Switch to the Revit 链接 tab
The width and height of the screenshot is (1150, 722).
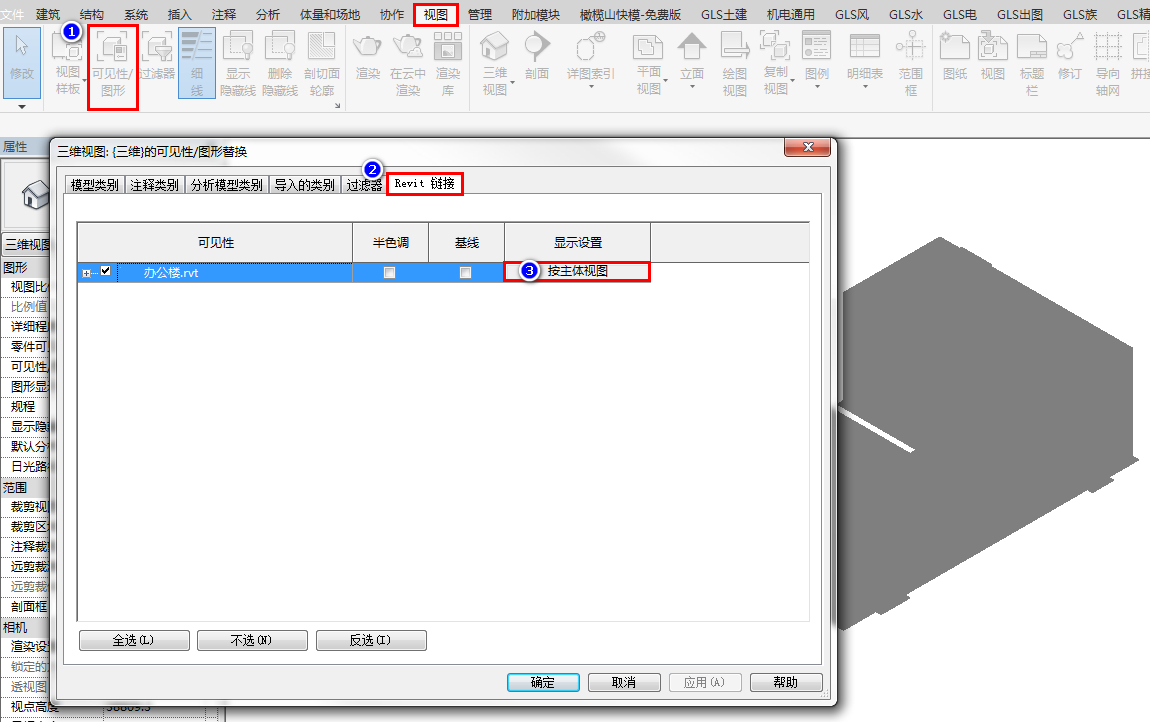tap(425, 183)
